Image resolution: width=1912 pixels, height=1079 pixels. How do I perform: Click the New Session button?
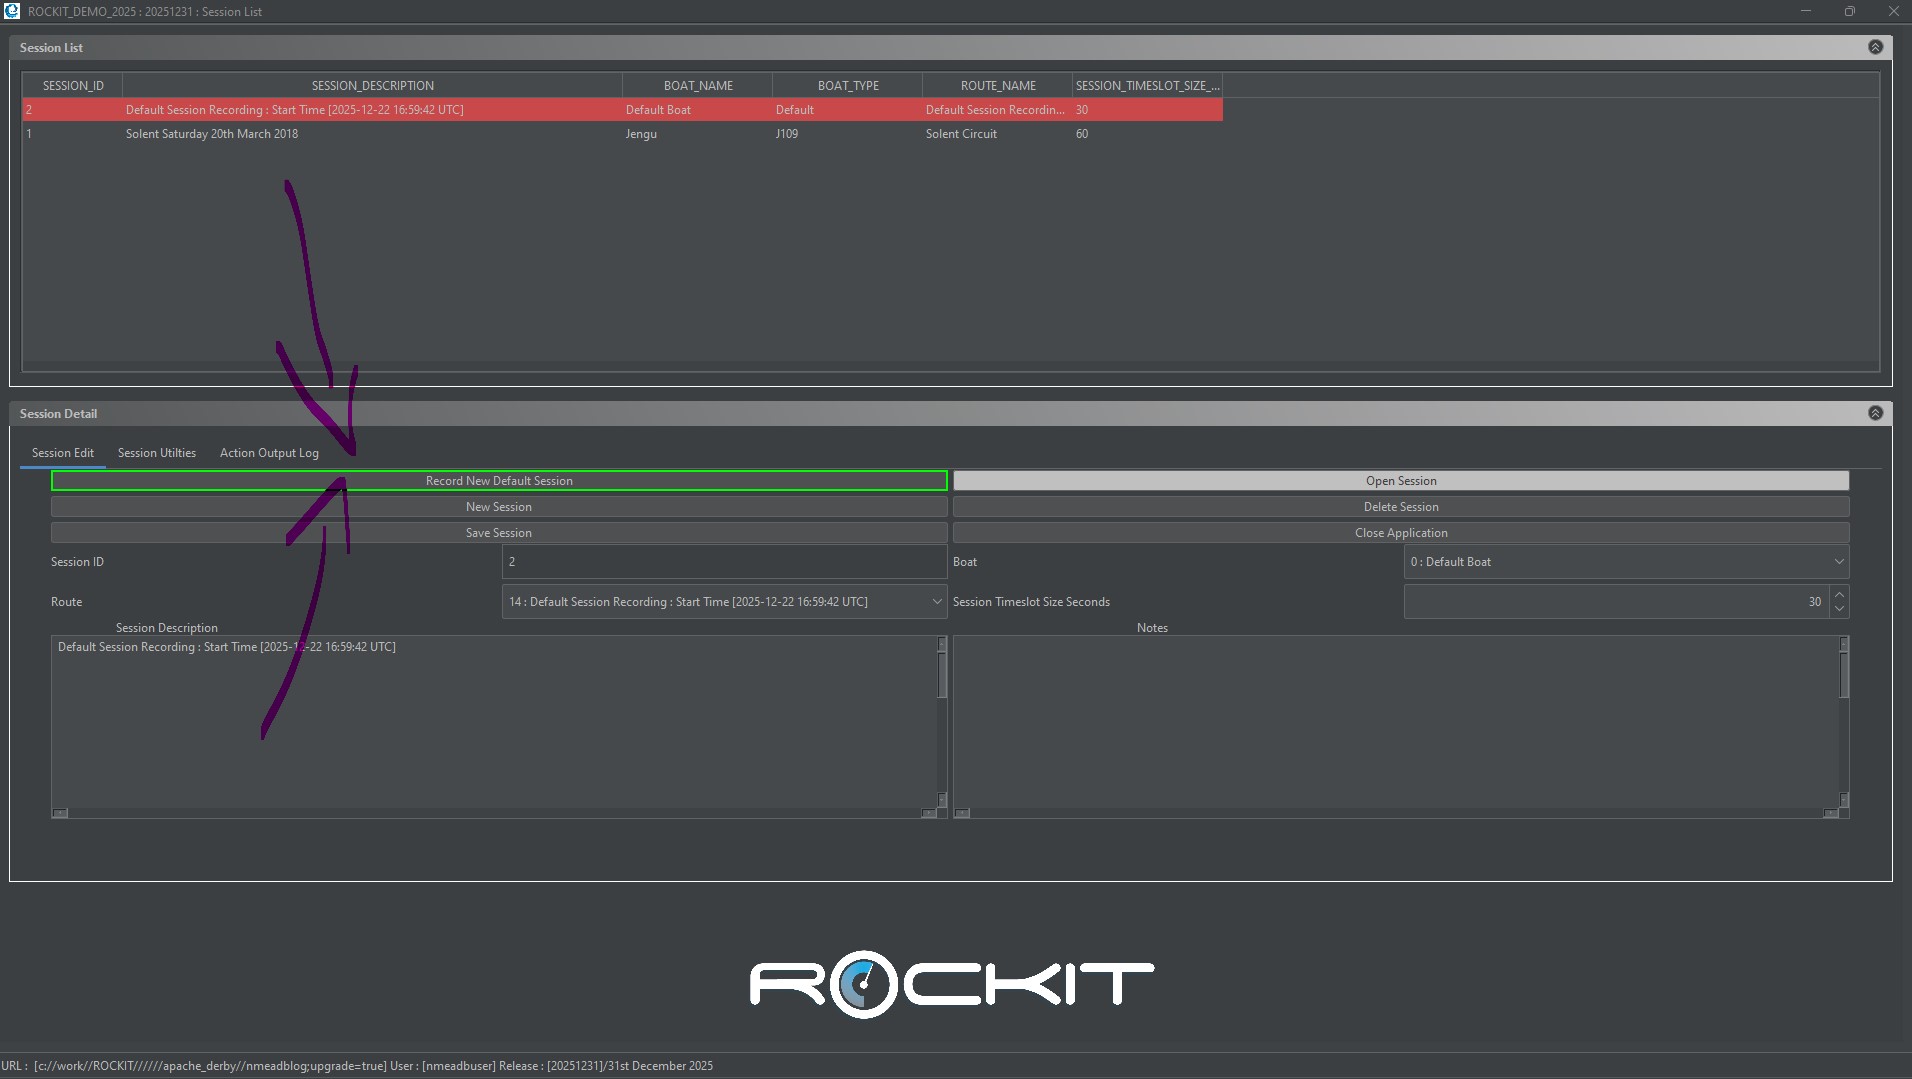point(499,507)
